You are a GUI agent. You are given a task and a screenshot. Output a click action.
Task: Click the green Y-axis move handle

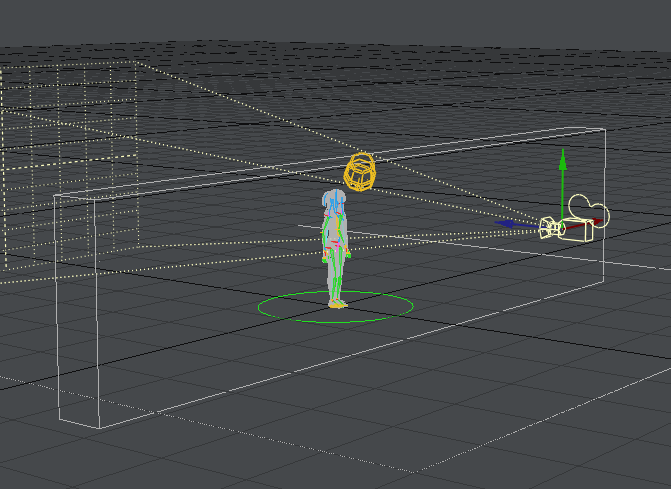pos(563,161)
